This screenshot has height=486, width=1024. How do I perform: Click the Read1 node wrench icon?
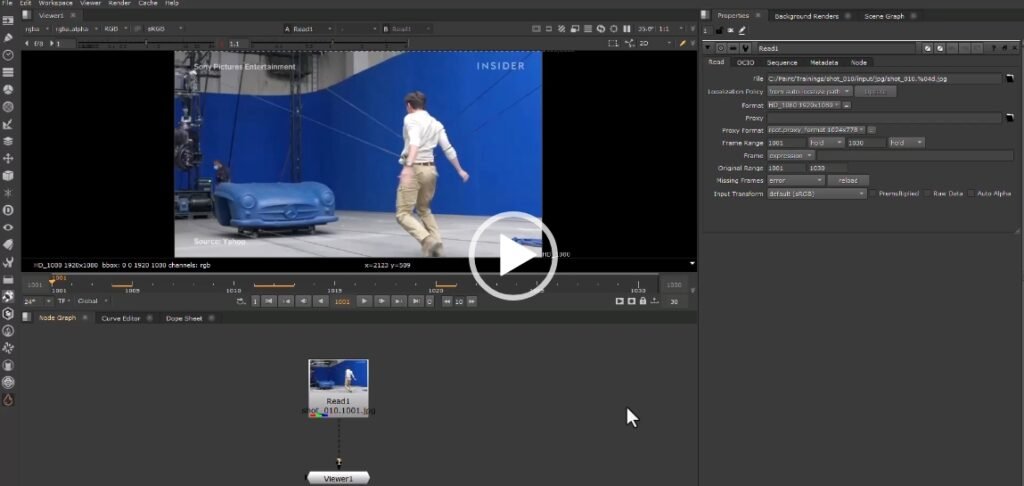[744, 48]
